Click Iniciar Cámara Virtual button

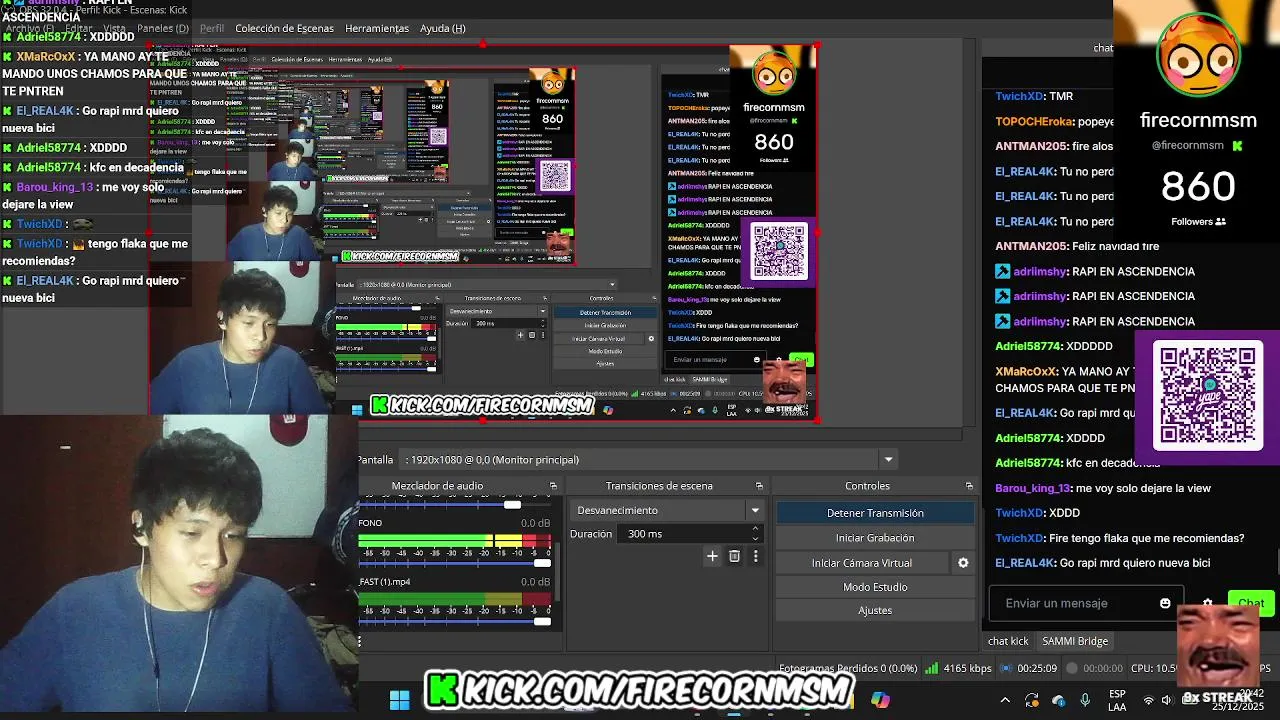tap(862, 563)
